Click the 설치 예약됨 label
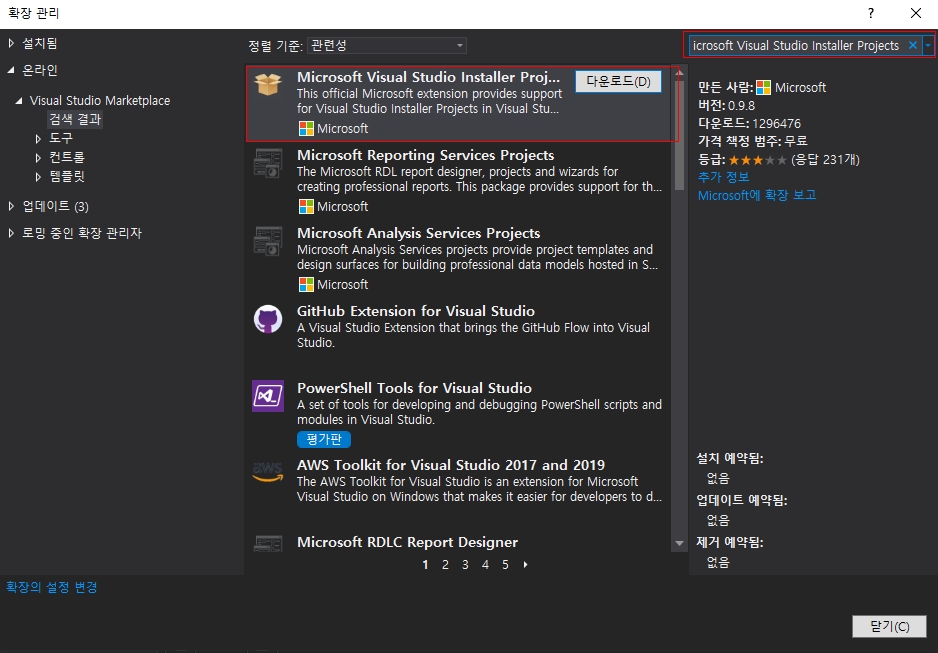Viewport: 938px width, 653px height. tap(730, 459)
